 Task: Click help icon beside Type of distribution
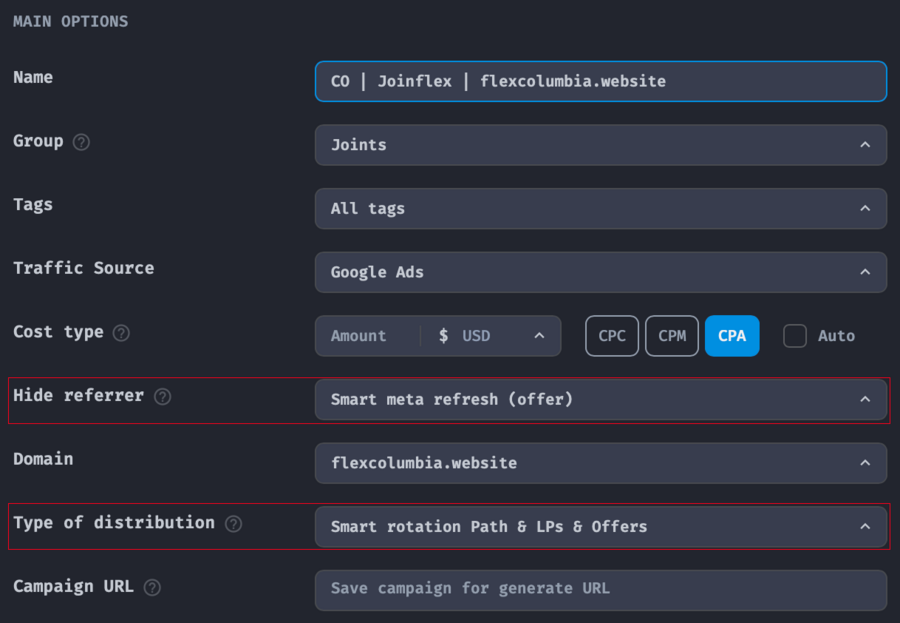[x=233, y=524]
